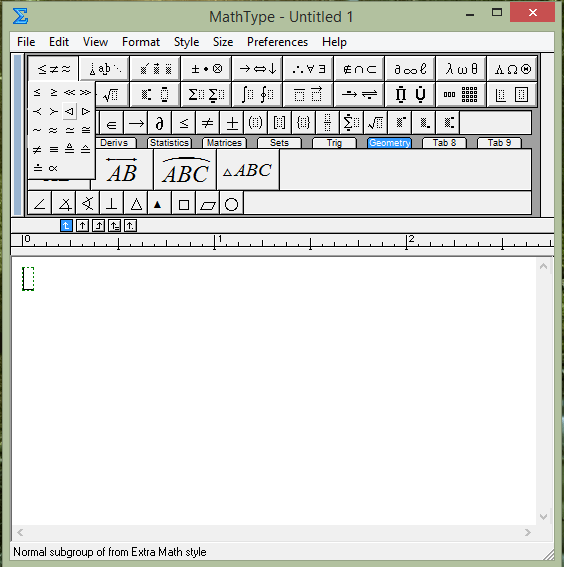Open the Format menu
The height and width of the screenshot is (567, 564).
141,42
